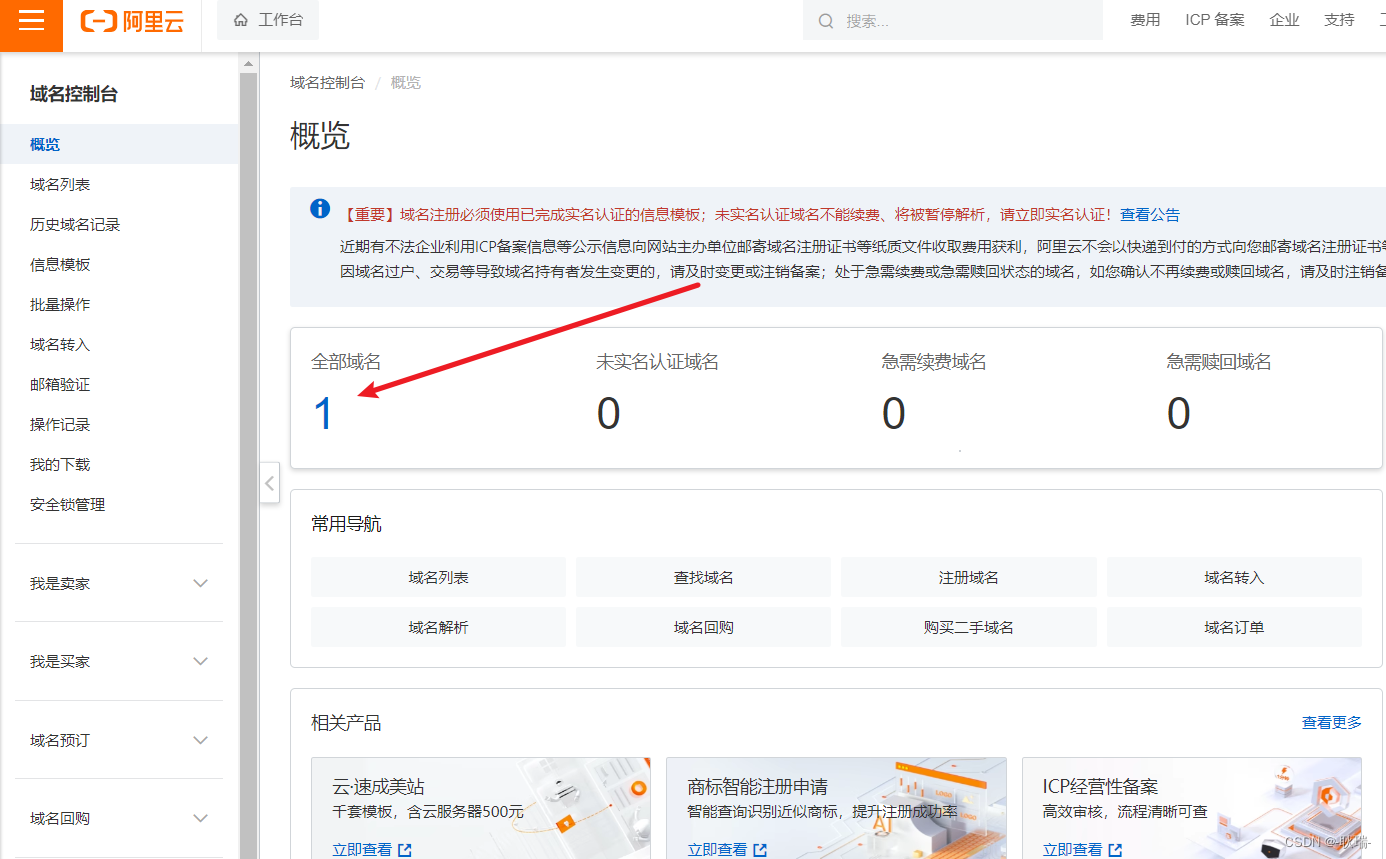Click external link icon under ICP经营性备案
Image resolution: width=1386 pixels, height=859 pixels.
(1115, 850)
